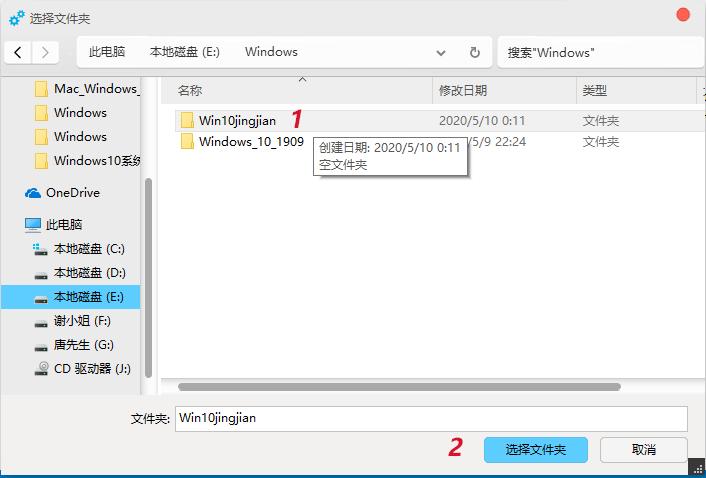Image resolution: width=706 pixels, height=478 pixels.
Task: Click Windows10系统 folder icon in sidebar
Action: point(41,161)
